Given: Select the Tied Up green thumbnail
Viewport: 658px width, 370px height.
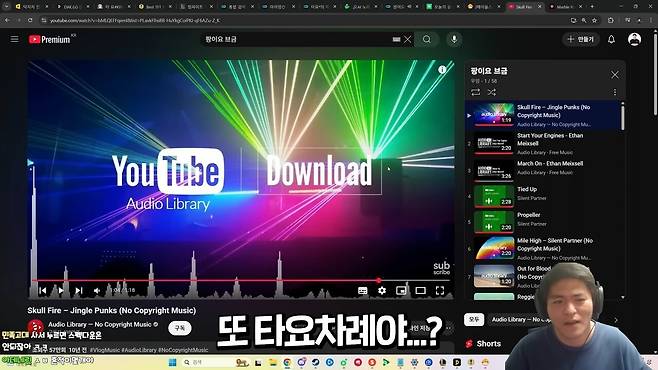Looking at the screenshot, I should tap(494, 196).
